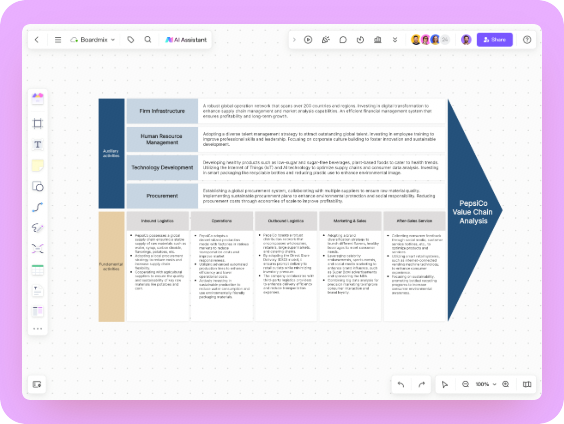This screenshot has height=424, width=564.
Task: Select the mind map tool
Action: click(37, 249)
